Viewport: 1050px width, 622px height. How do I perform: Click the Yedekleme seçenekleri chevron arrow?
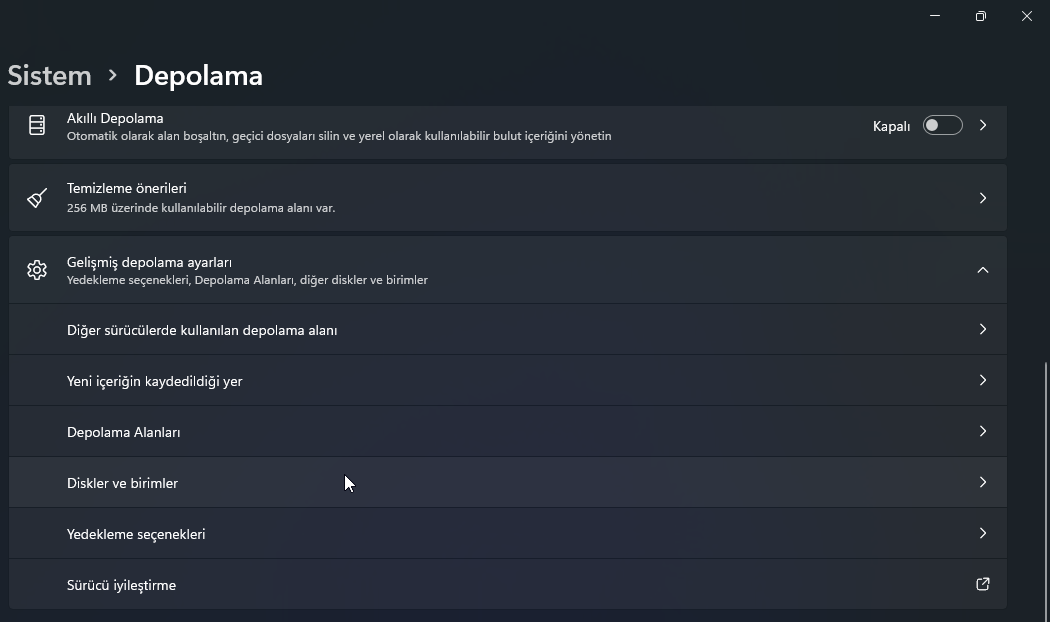coord(982,533)
